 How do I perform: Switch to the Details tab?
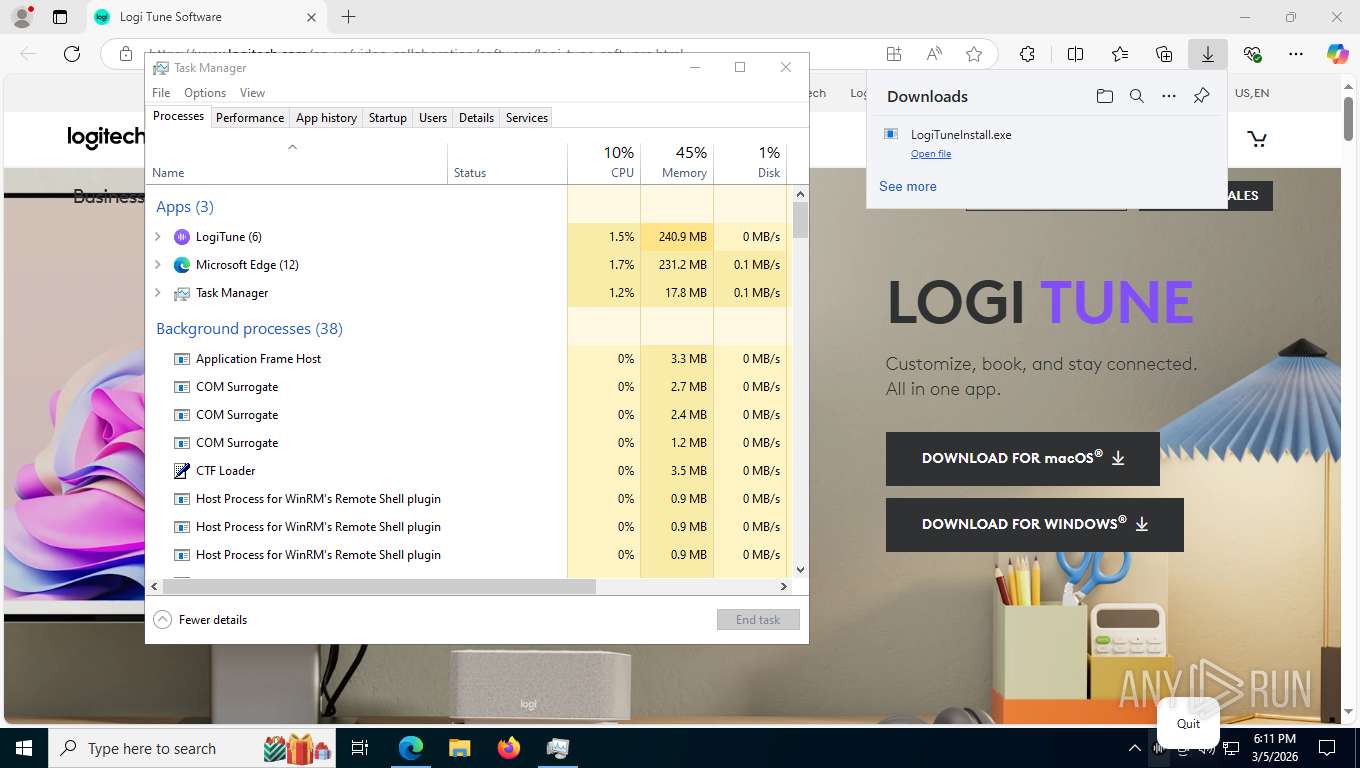(476, 118)
